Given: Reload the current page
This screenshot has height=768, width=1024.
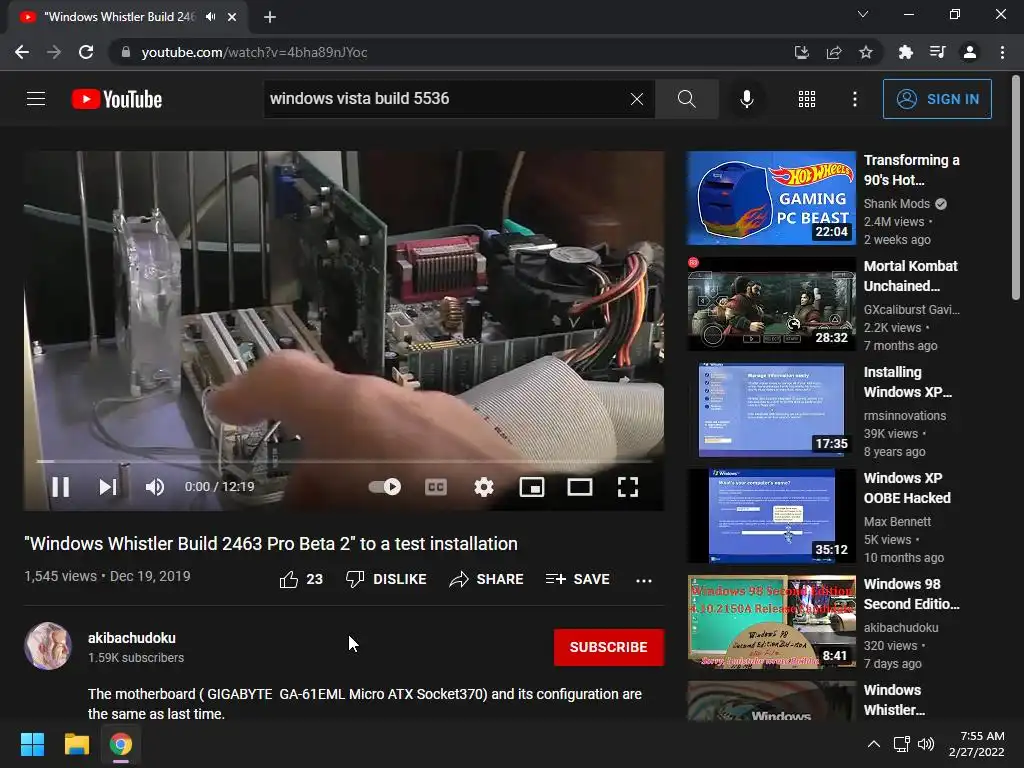Looking at the screenshot, I should pyautogui.click(x=86, y=52).
